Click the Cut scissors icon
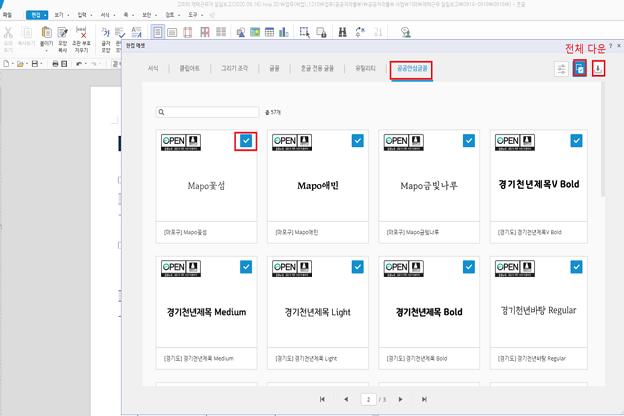 point(8,33)
